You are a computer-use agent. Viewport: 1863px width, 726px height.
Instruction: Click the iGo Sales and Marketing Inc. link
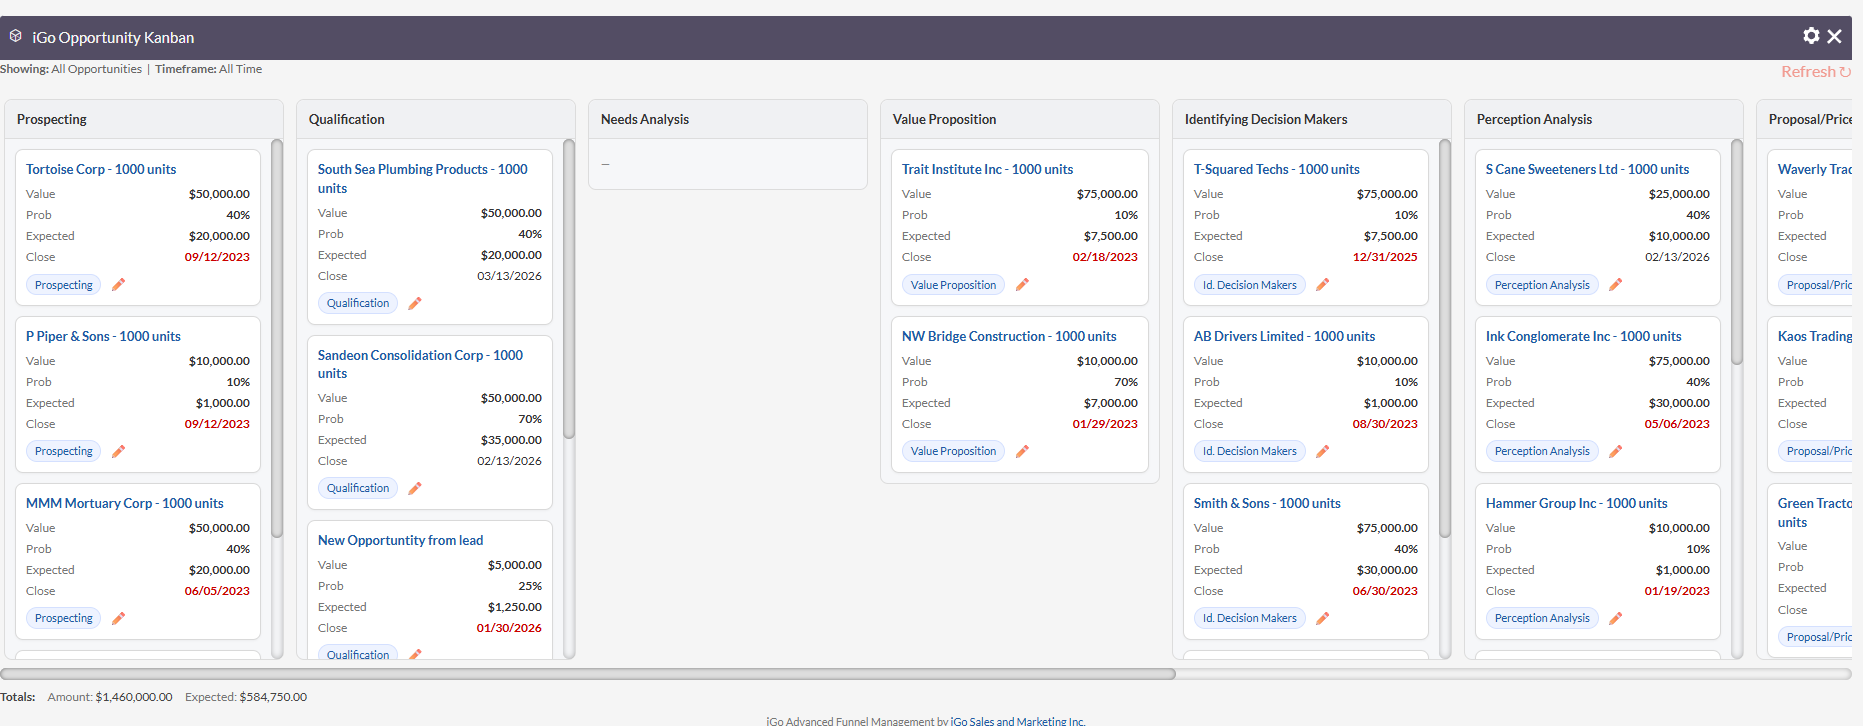(1017, 721)
